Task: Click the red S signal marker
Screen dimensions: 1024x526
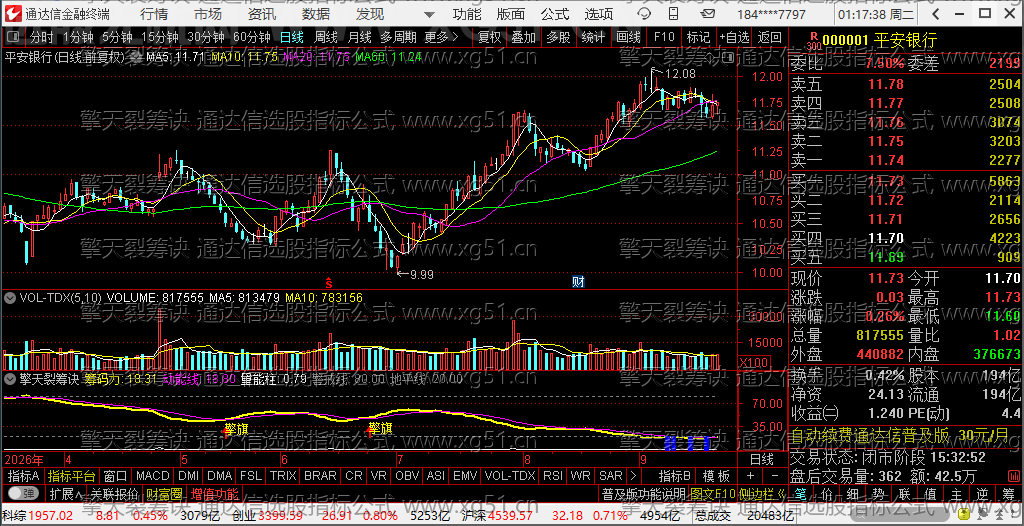Action: pyautogui.click(x=329, y=283)
